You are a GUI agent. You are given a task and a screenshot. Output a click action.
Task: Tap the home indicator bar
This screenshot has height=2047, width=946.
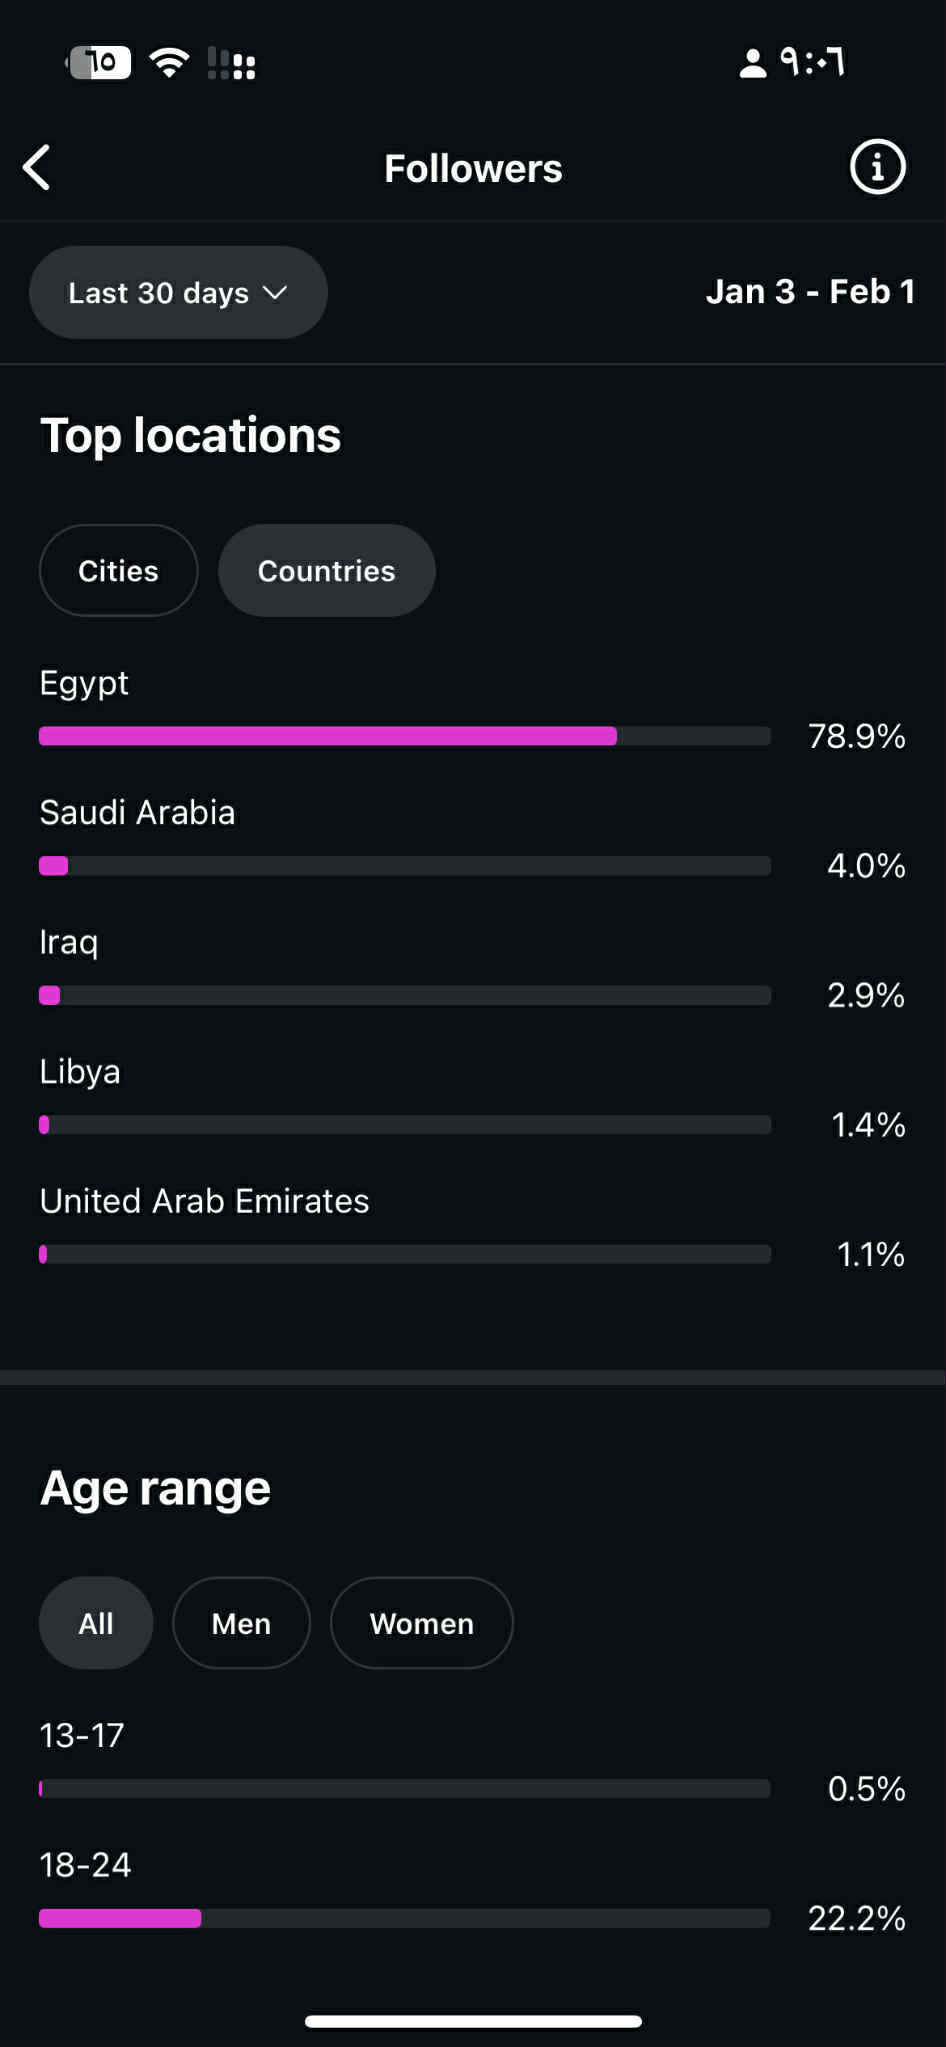(473, 2021)
